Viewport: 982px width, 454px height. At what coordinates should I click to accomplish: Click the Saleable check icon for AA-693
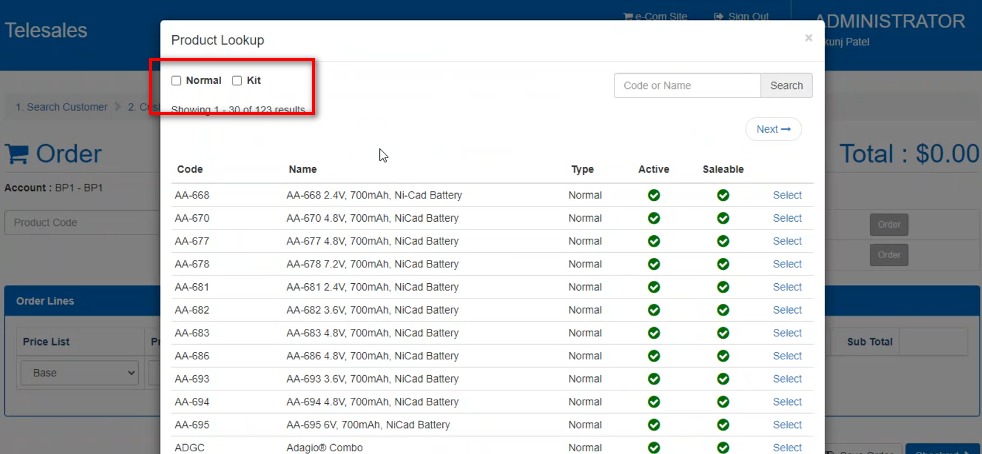pyautogui.click(x=723, y=379)
